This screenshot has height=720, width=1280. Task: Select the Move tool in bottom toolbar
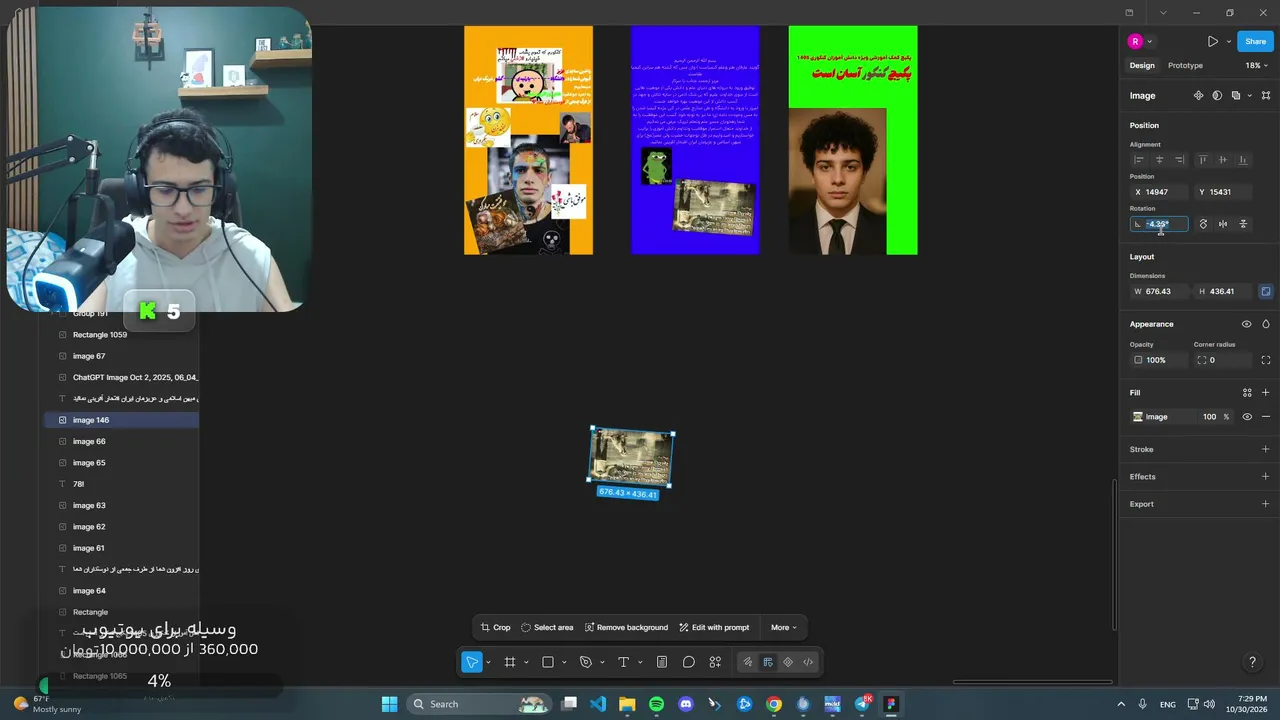(471, 662)
